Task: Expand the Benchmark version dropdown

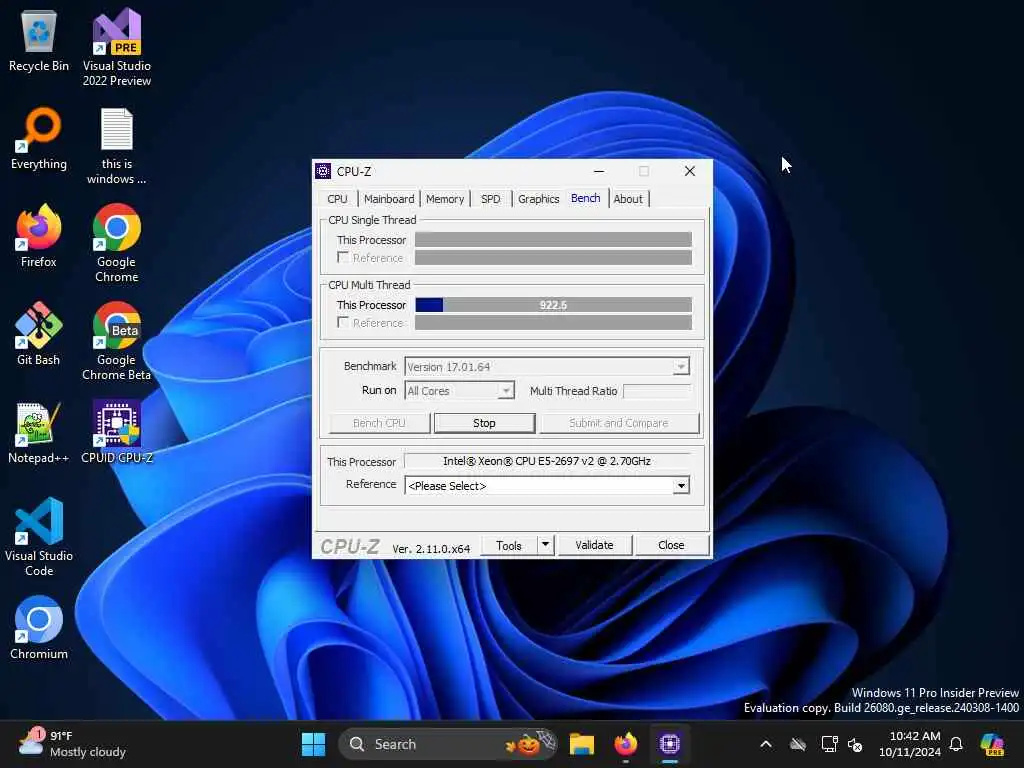Action: pos(680,366)
